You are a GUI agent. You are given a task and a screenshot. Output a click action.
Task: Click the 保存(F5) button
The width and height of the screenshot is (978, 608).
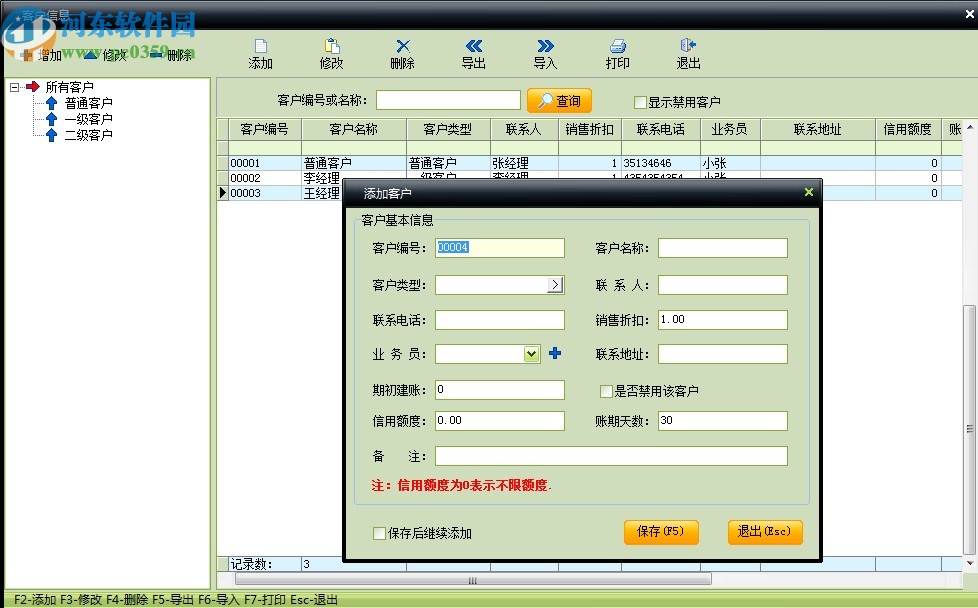coord(661,533)
